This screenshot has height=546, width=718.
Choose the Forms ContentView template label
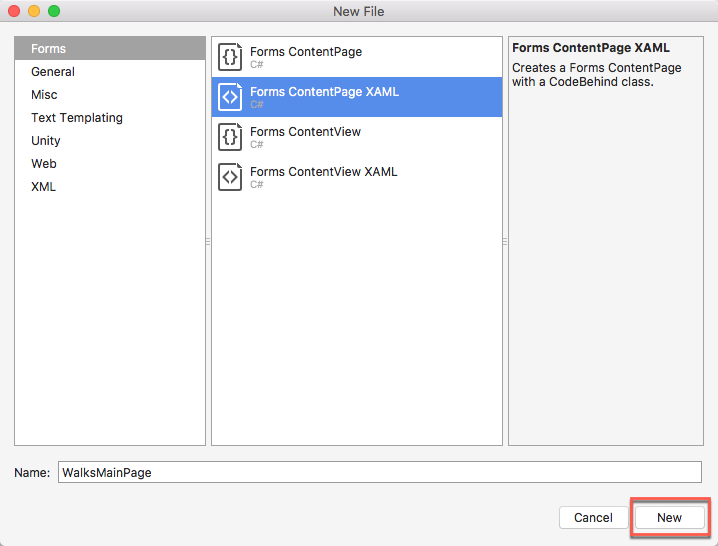click(x=305, y=132)
